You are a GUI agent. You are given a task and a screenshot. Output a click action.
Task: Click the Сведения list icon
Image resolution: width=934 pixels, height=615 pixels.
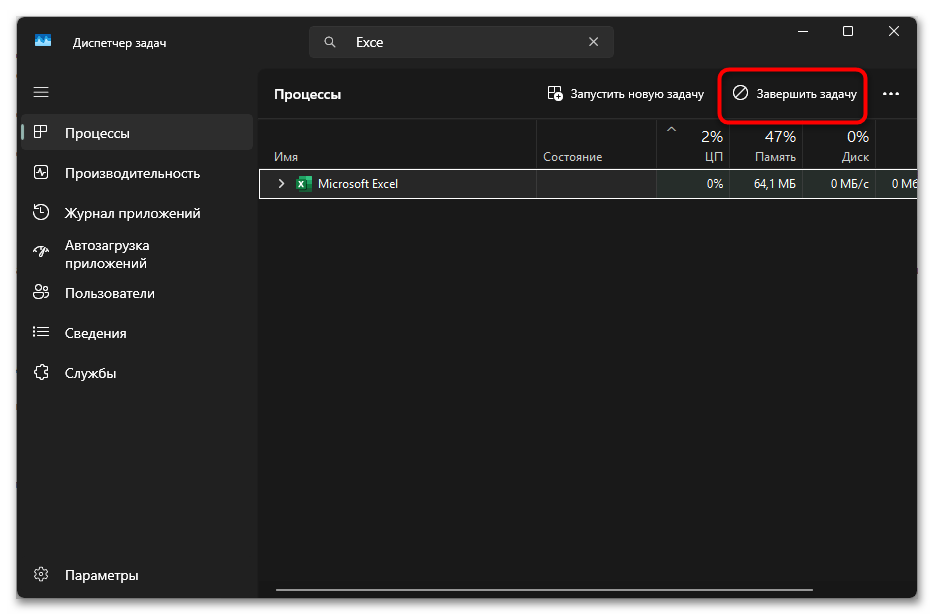(41, 333)
